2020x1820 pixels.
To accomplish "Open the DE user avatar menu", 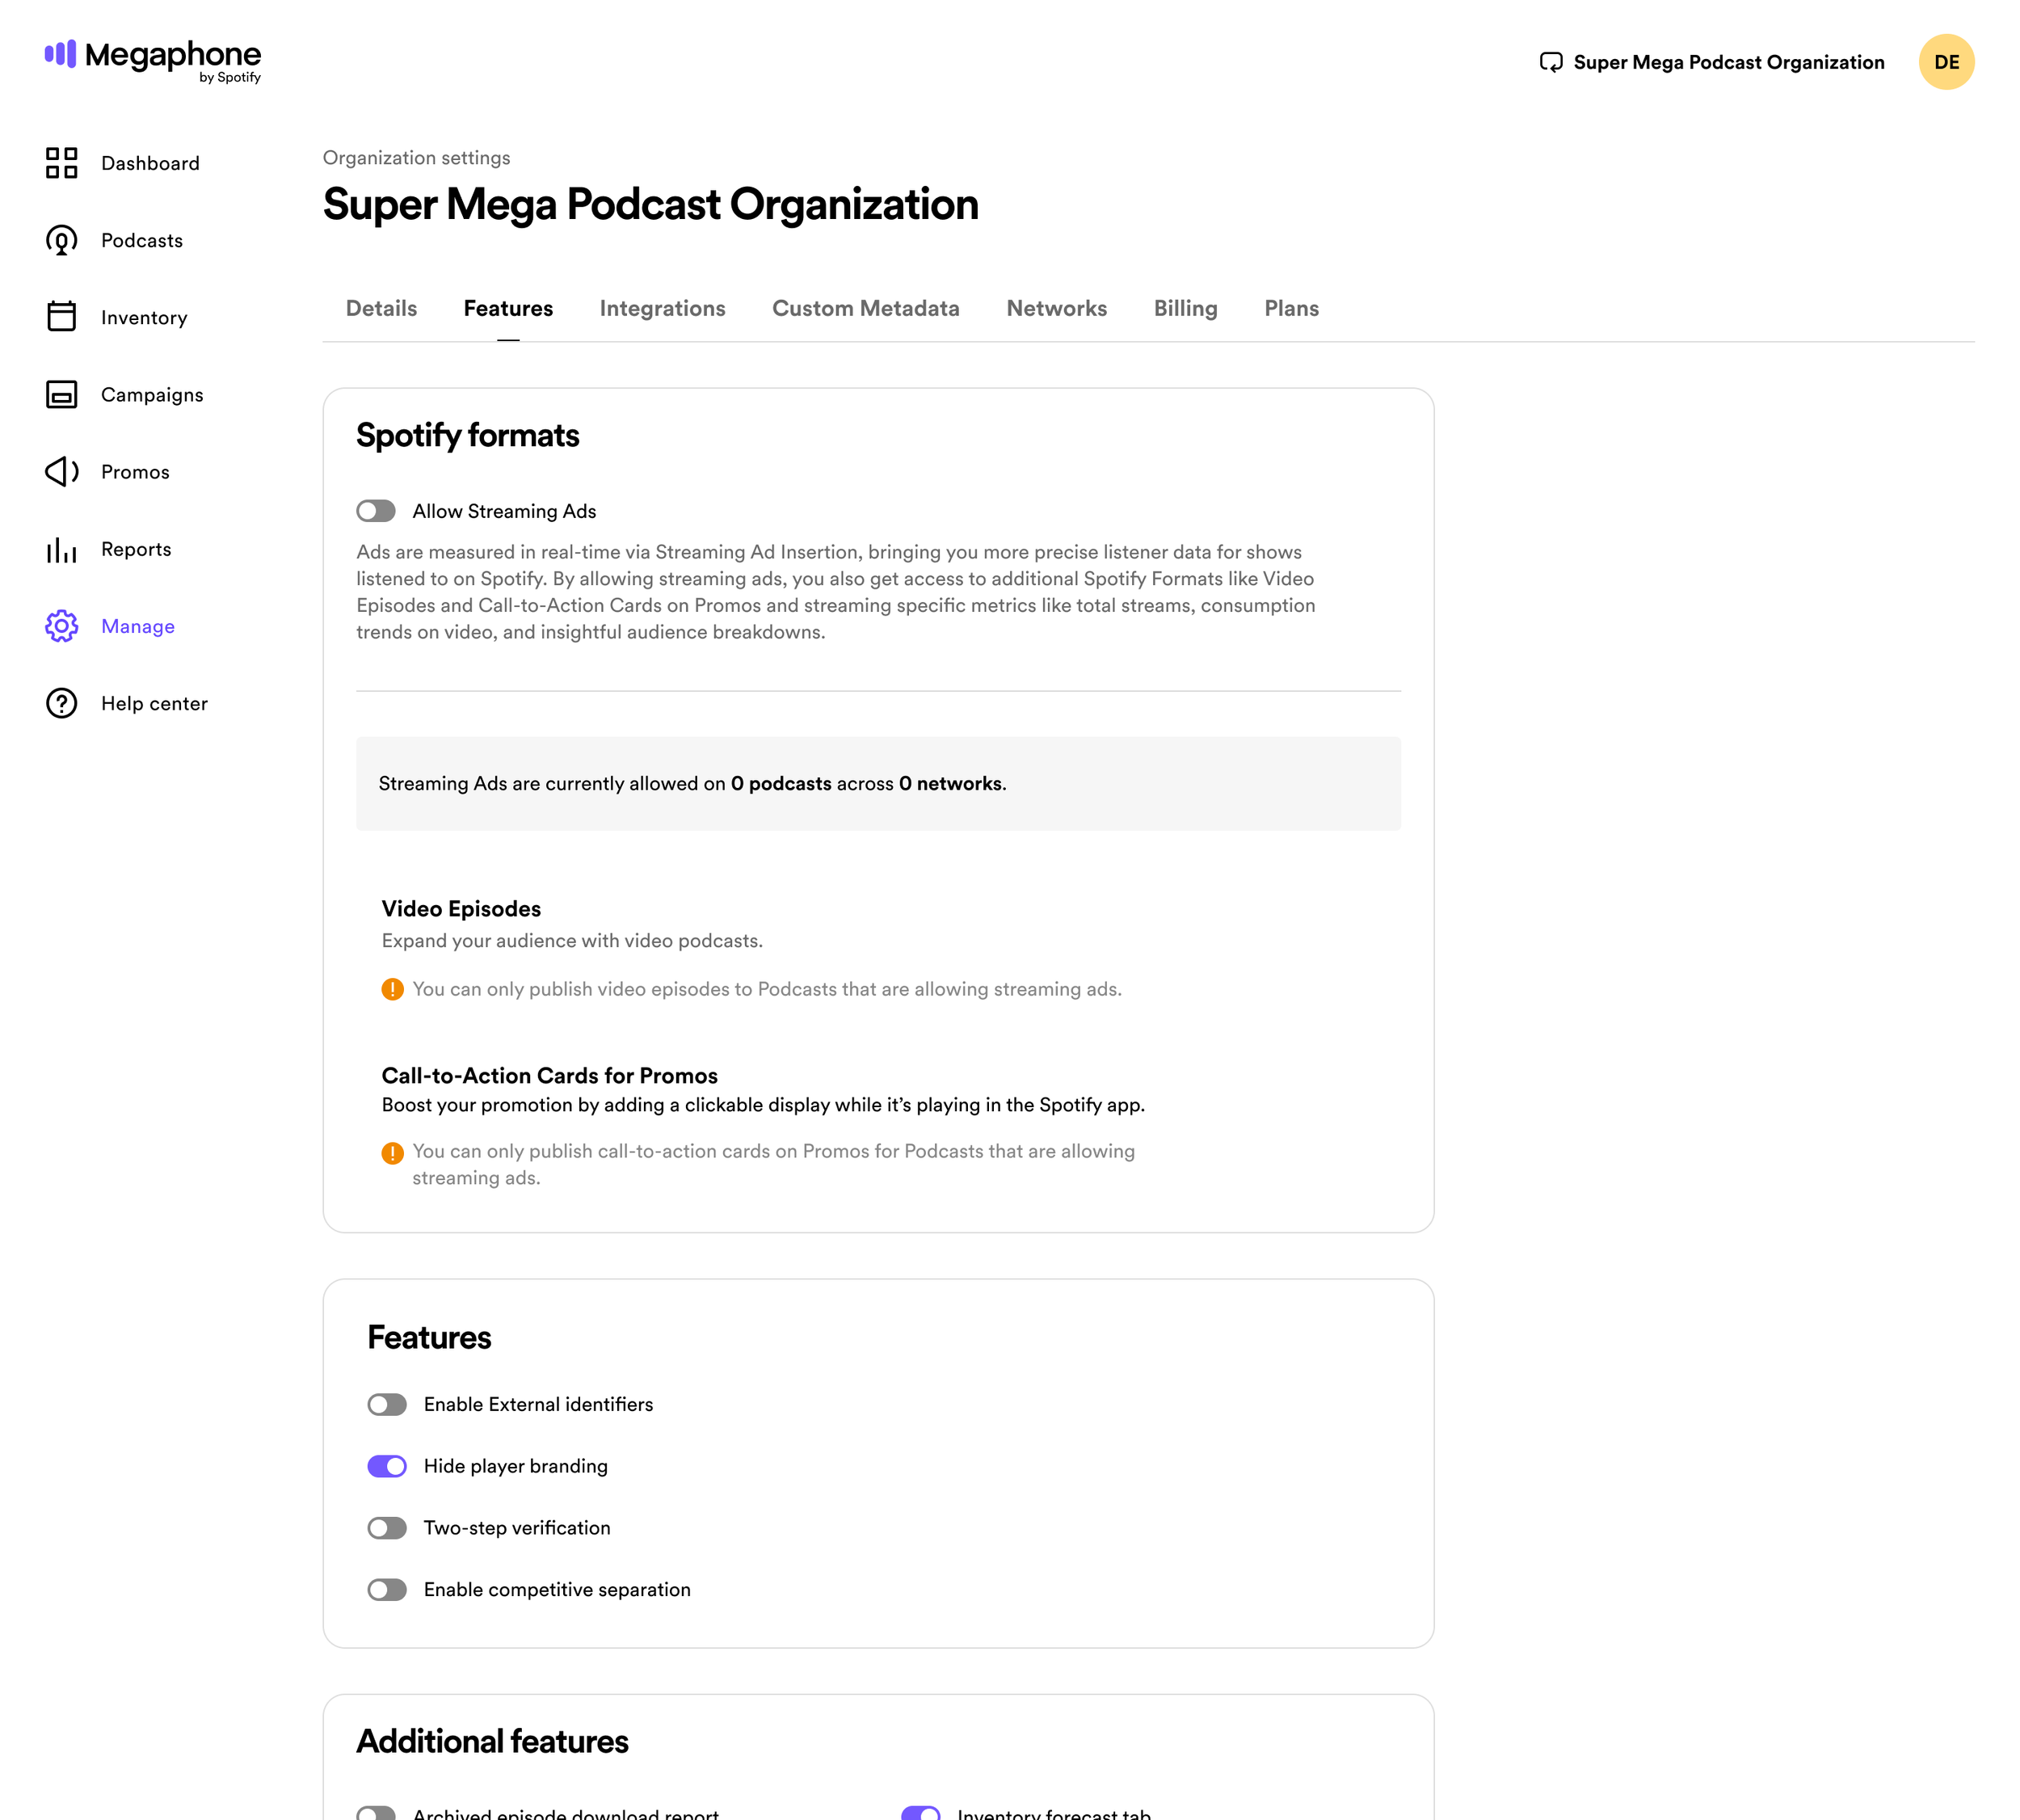I will 1945,62.
